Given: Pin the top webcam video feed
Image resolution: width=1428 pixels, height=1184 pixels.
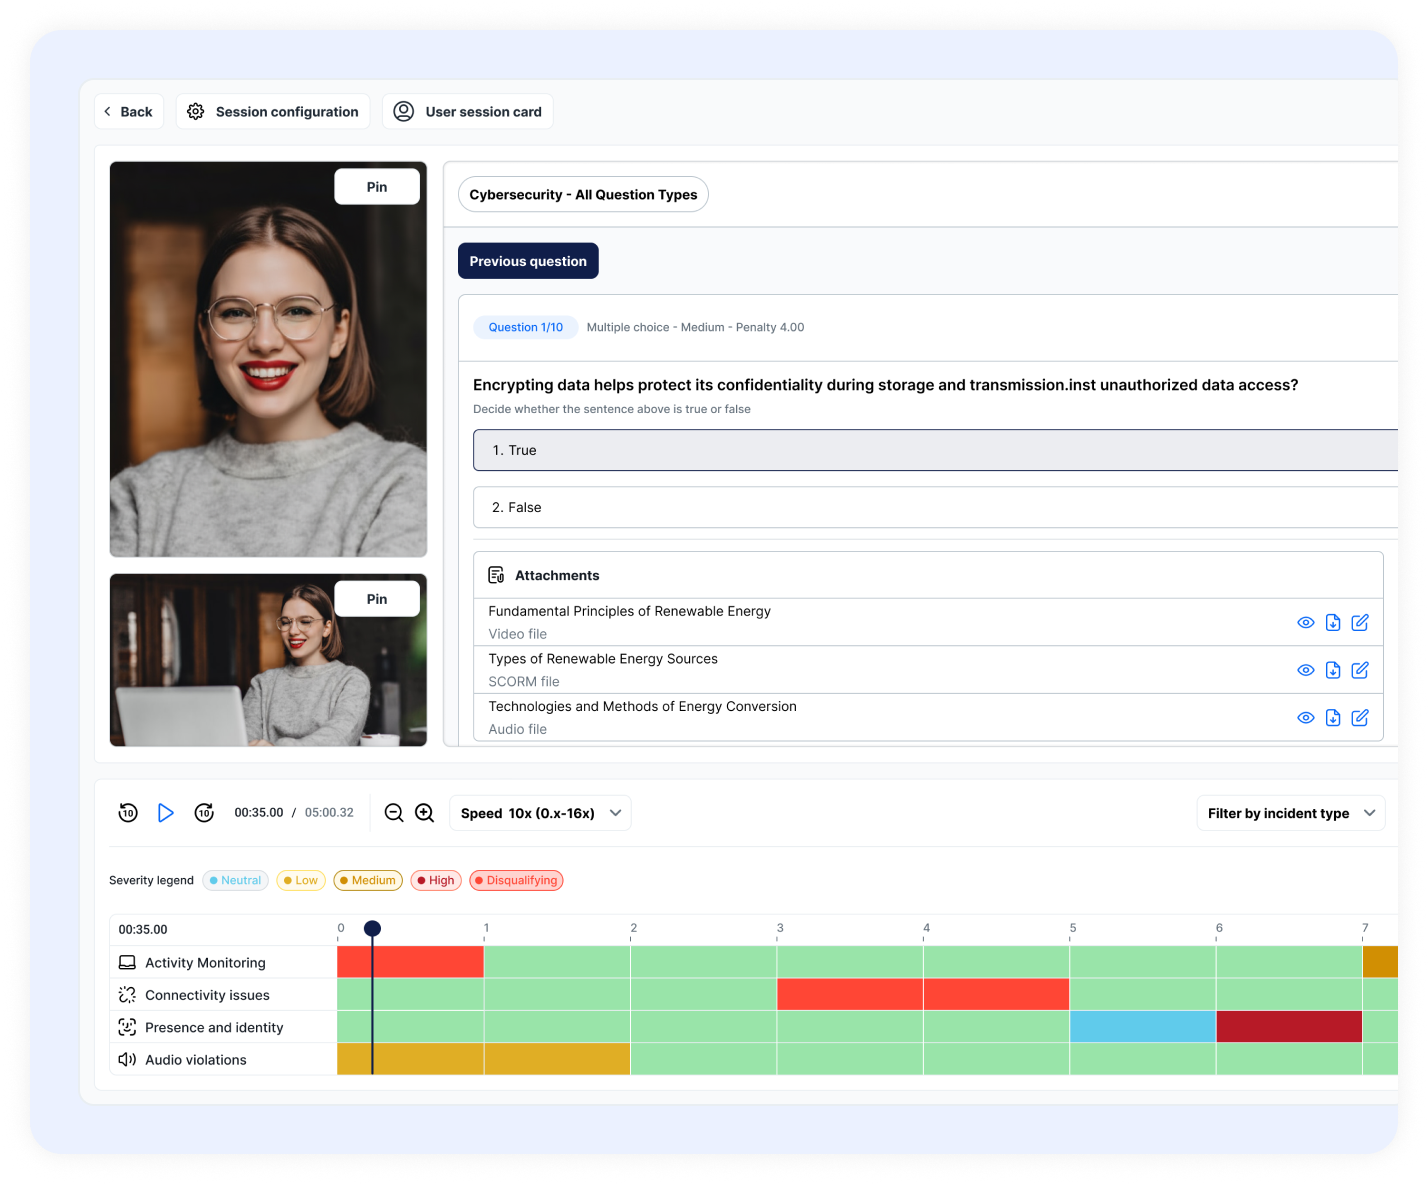Looking at the screenshot, I should tap(377, 187).
